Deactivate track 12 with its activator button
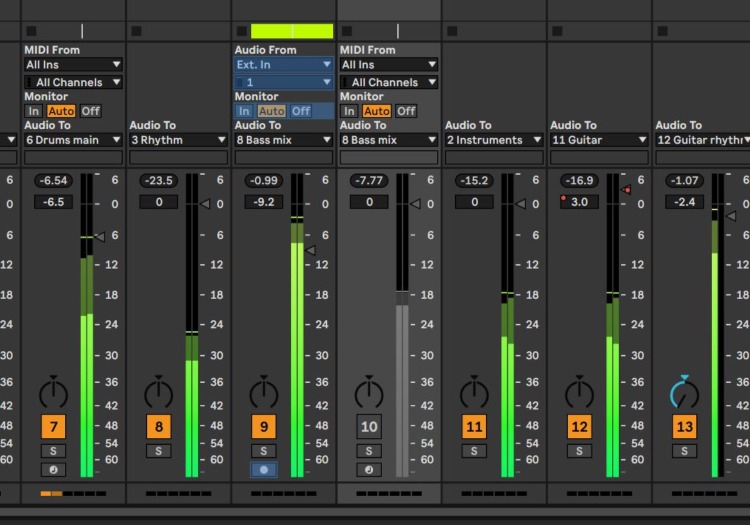This screenshot has height=525, width=750. (x=579, y=427)
